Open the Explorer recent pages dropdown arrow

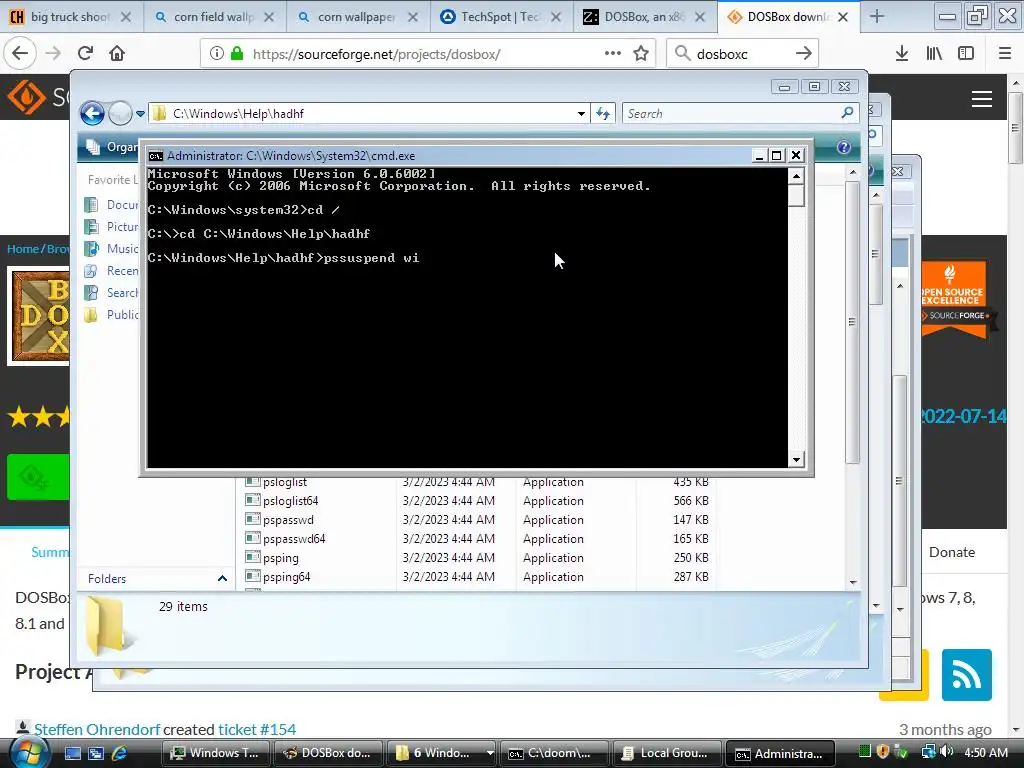[x=140, y=114]
